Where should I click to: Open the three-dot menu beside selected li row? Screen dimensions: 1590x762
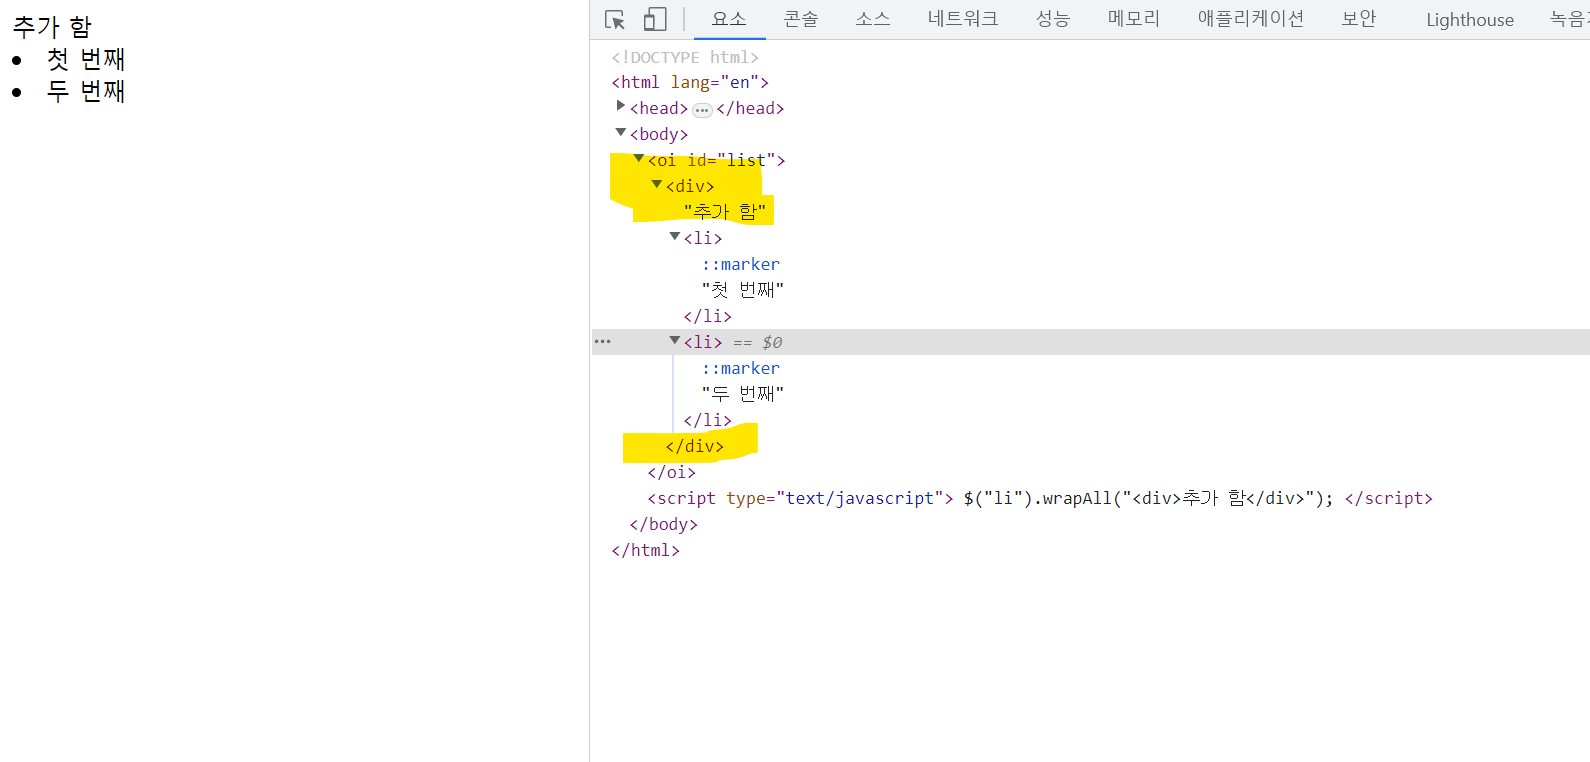(x=602, y=342)
